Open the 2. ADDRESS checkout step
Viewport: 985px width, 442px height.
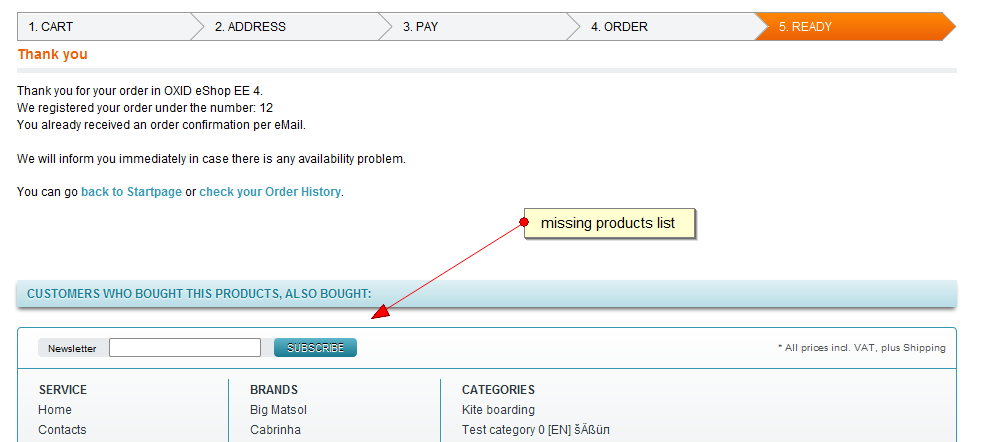(250, 27)
